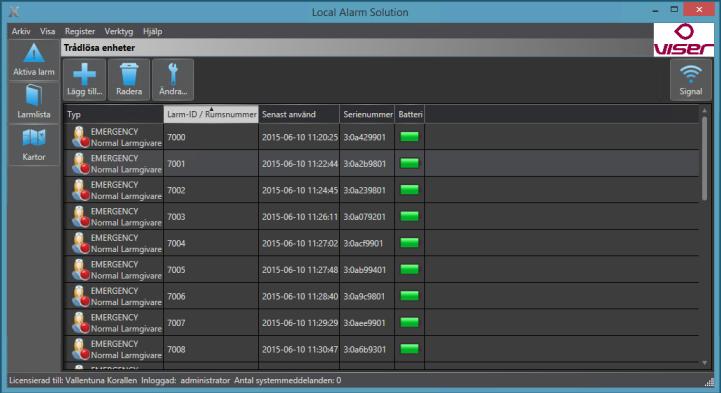Image resolution: width=721 pixels, height=393 pixels.
Task: Click vertical scrollbar thumb in list
Action: [x=704, y=158]
